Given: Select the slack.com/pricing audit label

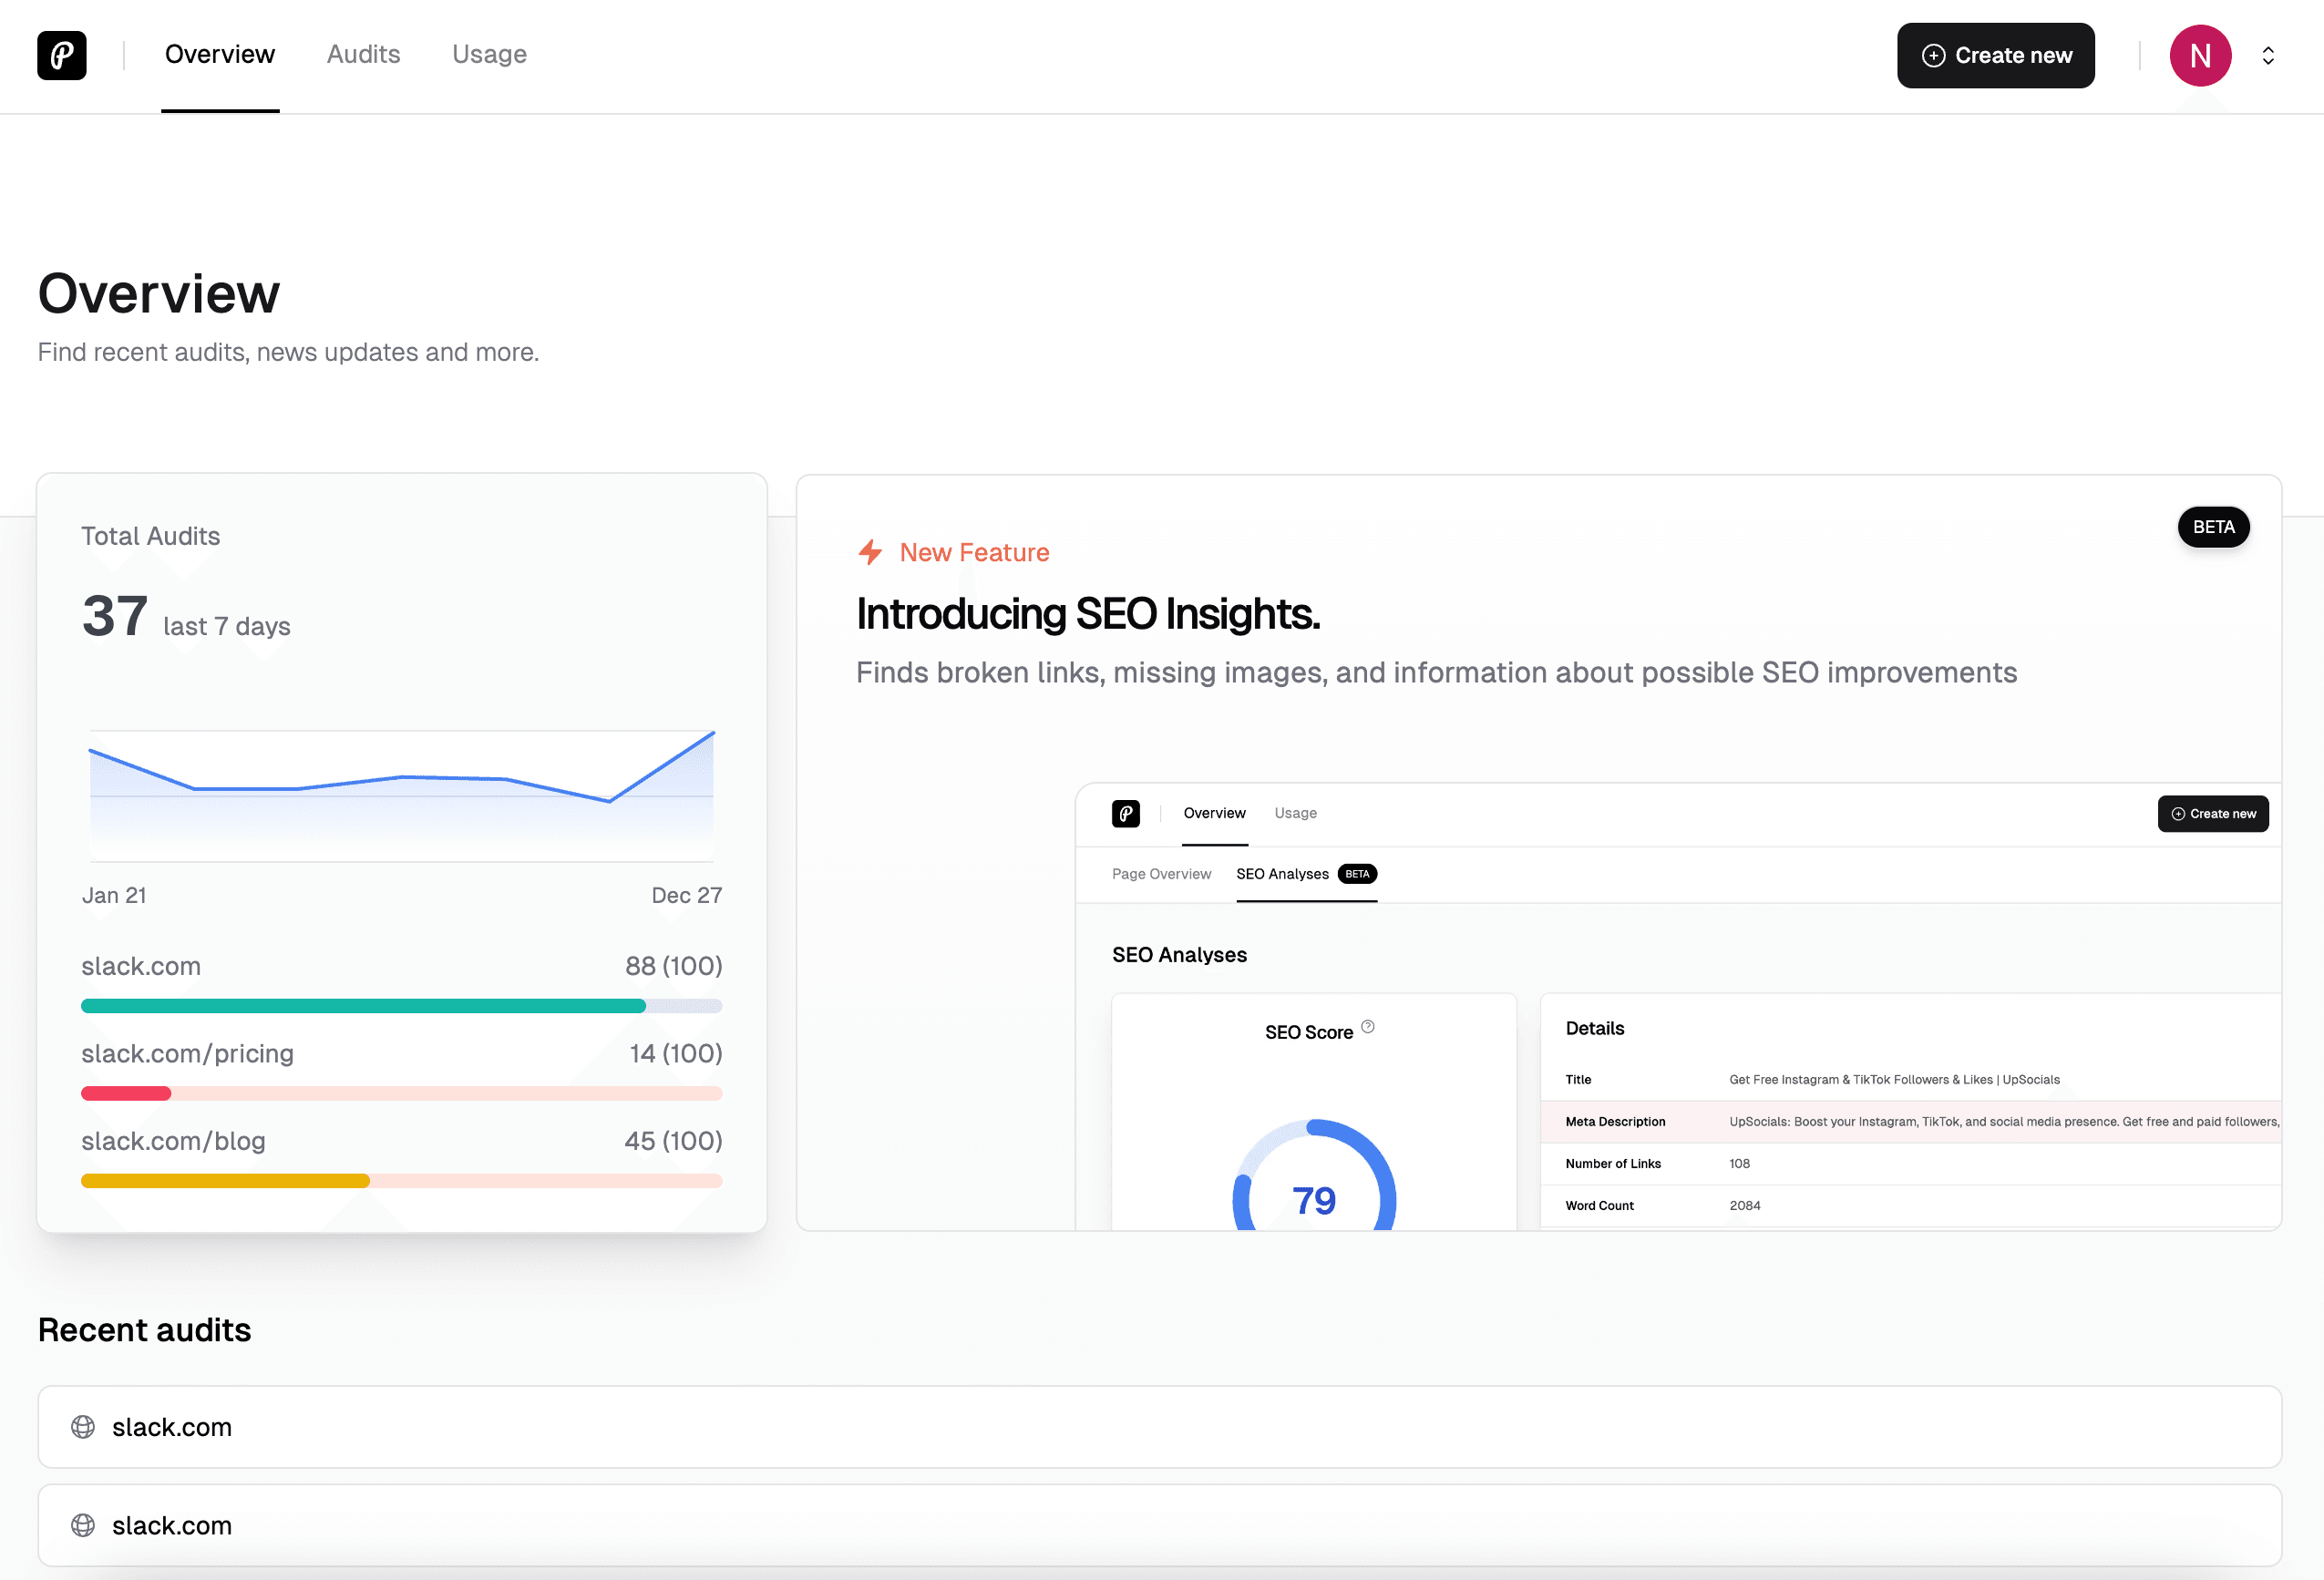Looking at the screenshot, I should tap(187, 1053).
